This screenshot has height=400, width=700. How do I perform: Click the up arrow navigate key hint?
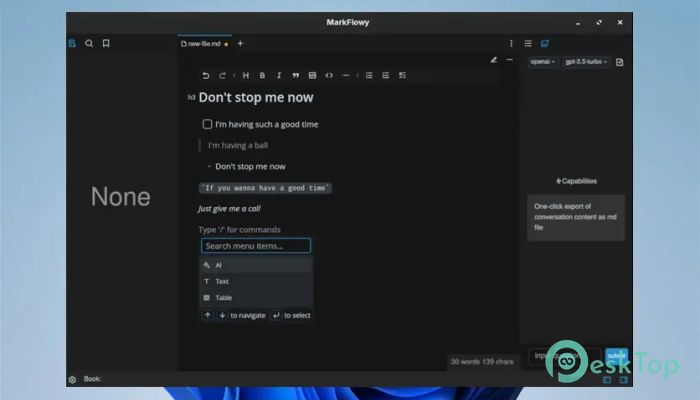[x=208, y=315]
